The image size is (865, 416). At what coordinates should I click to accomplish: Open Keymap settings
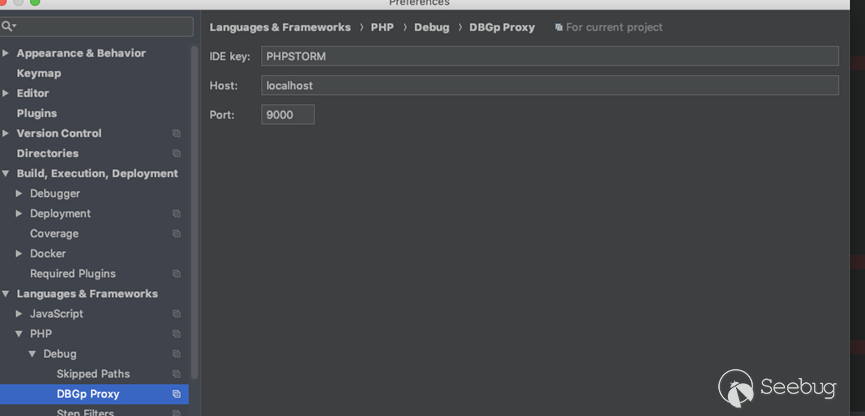pos(39,73)
